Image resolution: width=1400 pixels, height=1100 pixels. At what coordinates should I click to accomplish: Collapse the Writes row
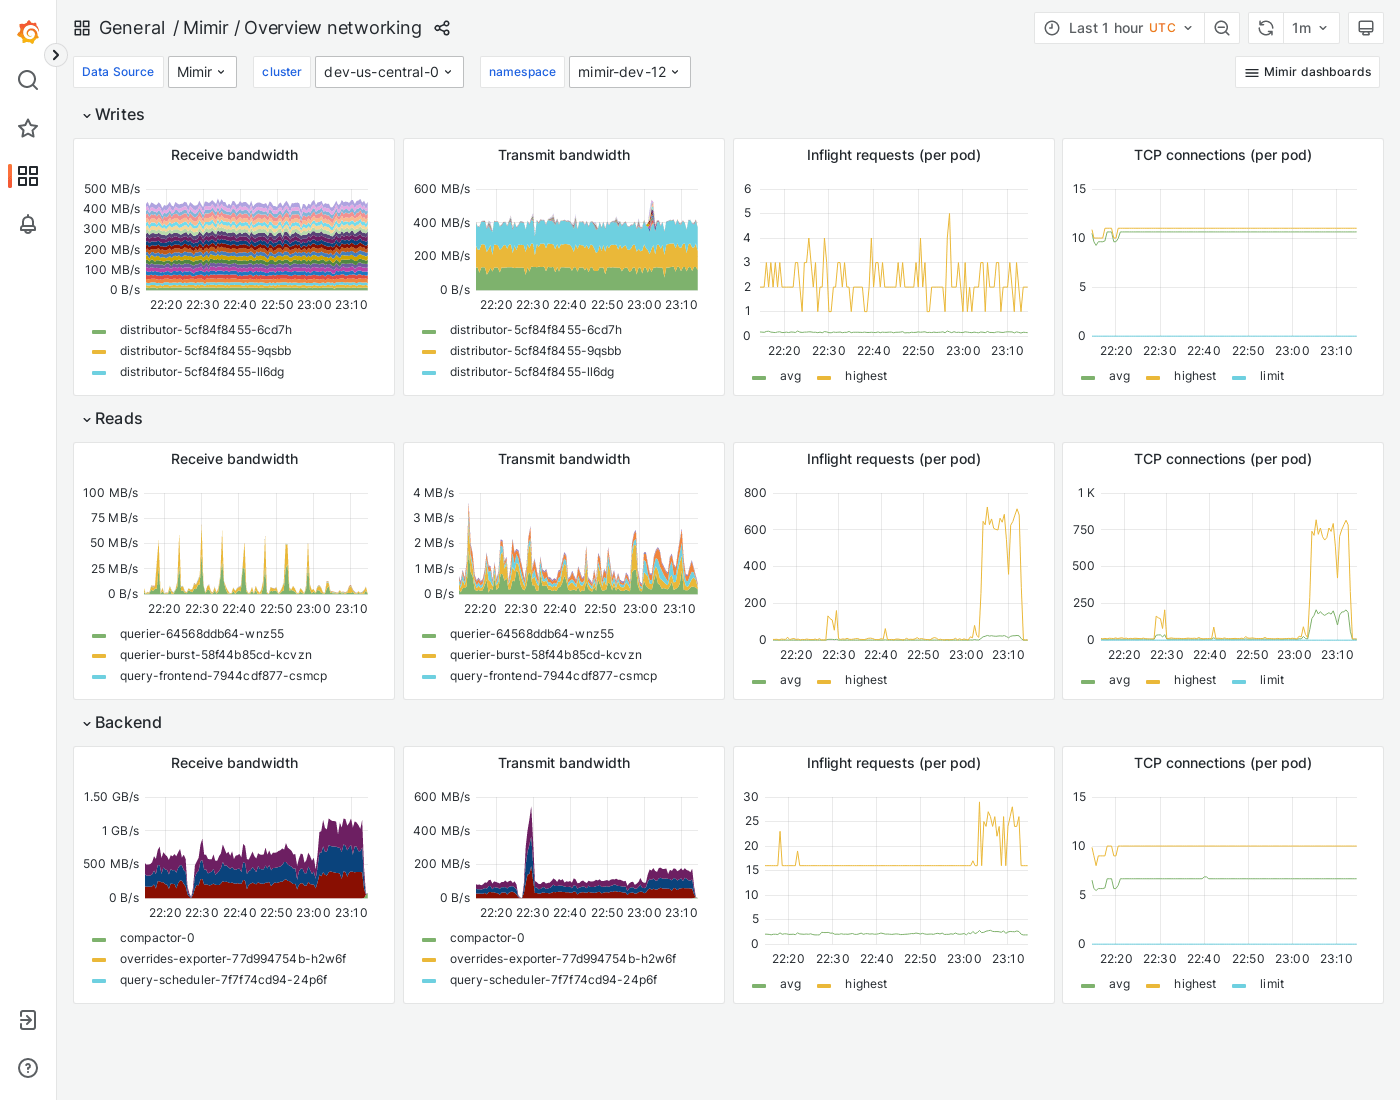tap(113, 114)
